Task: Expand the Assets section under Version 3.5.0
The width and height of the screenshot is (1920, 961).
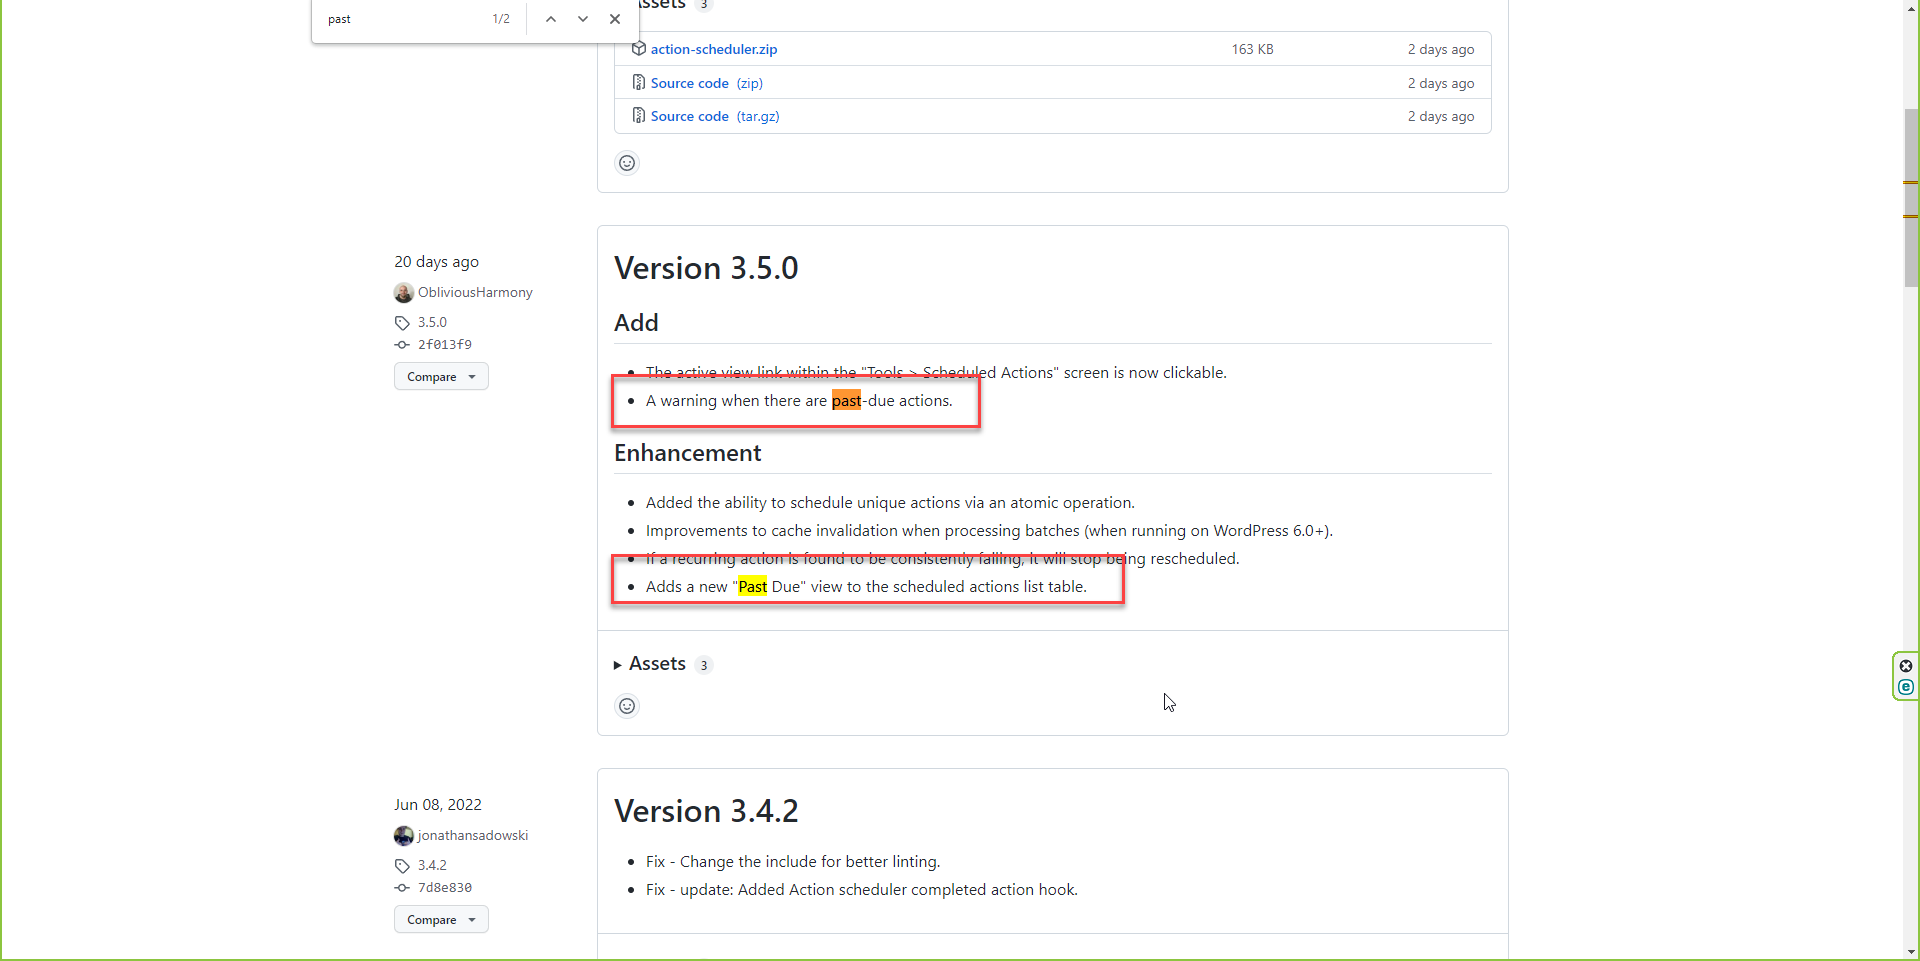Action: coord(657,663)
